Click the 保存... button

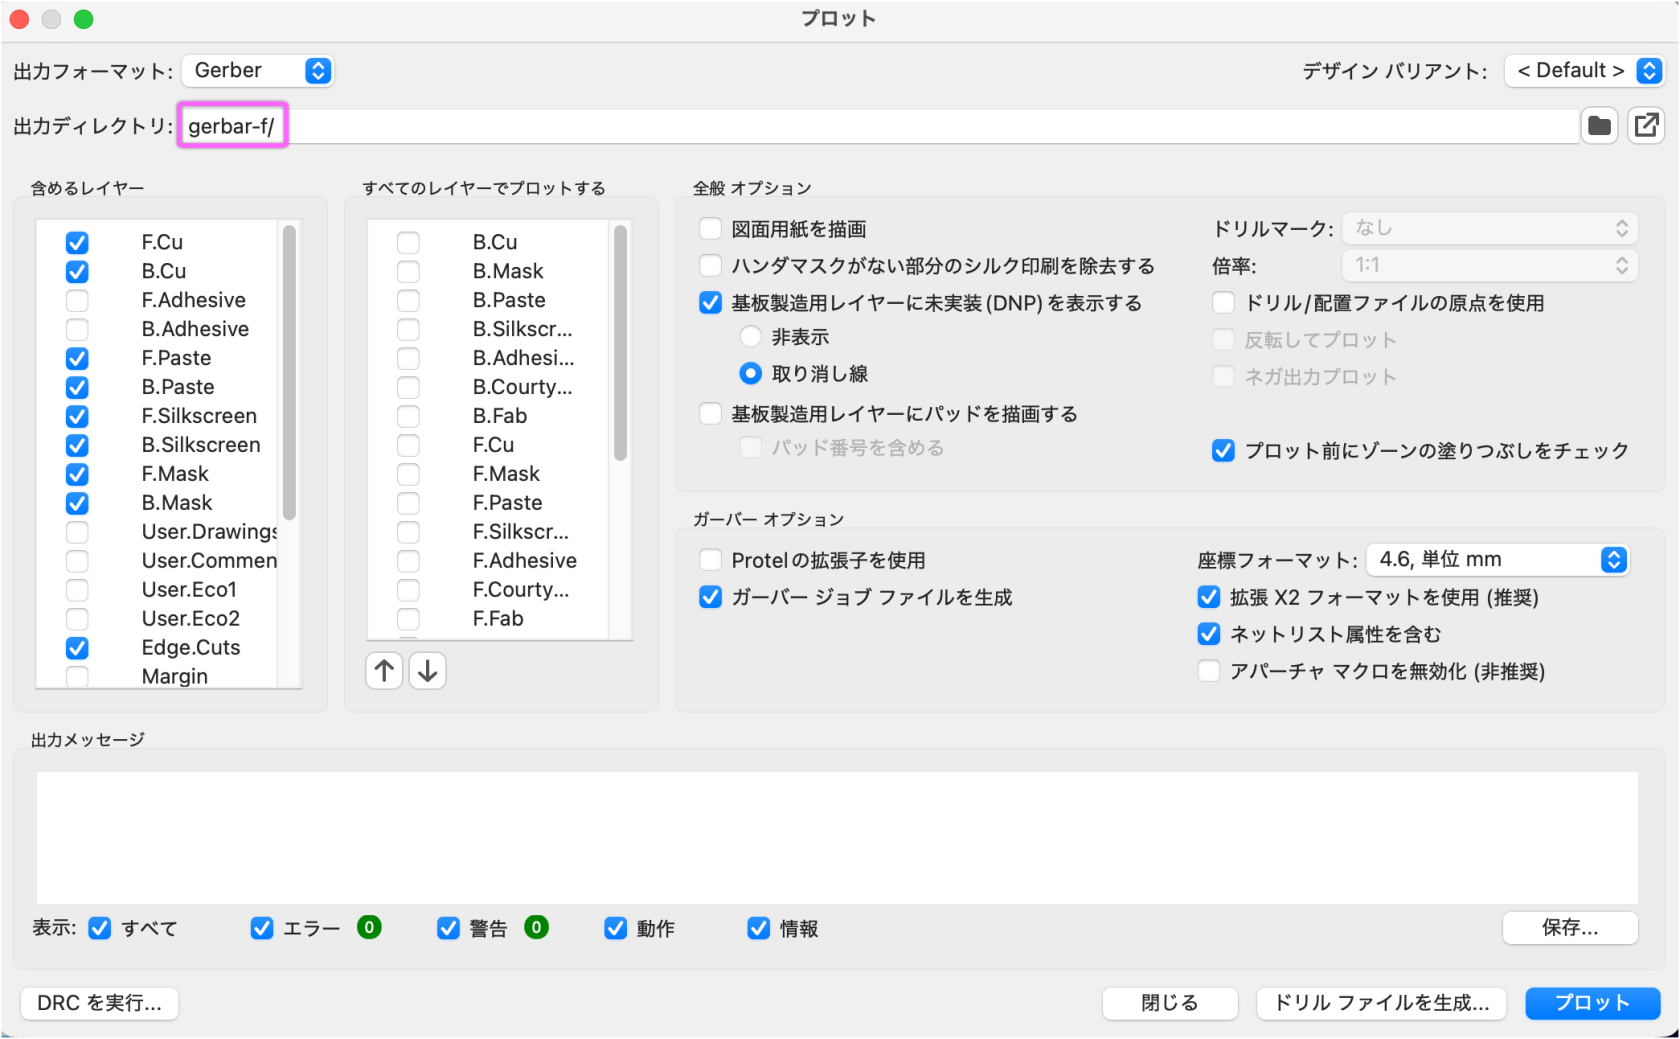click(1570, 928)
